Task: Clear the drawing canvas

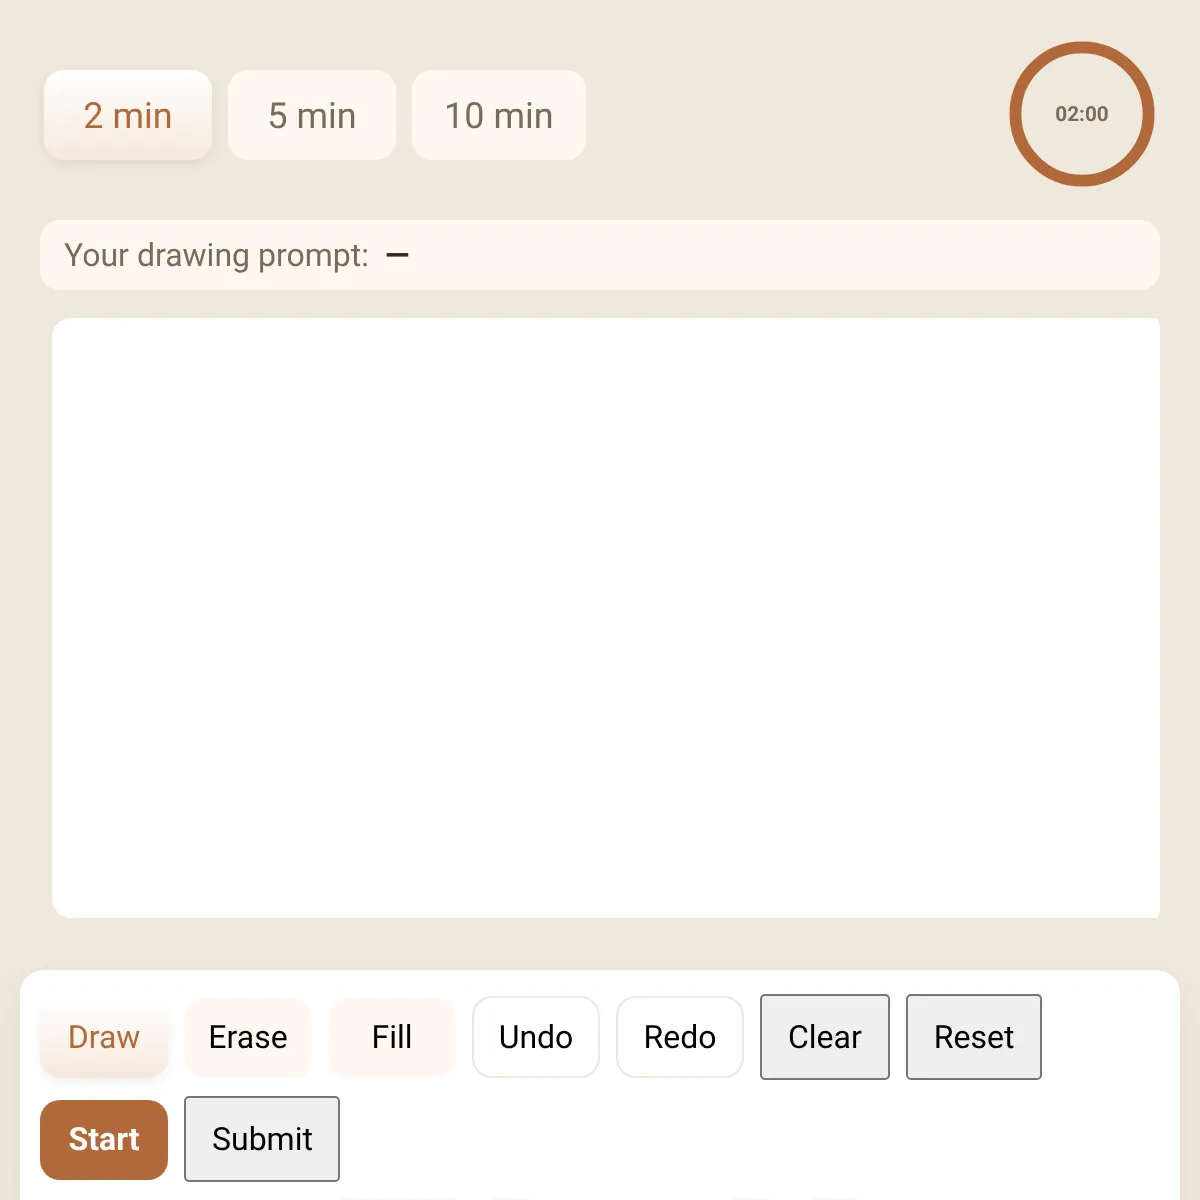Action: (x=825, y=1037)
